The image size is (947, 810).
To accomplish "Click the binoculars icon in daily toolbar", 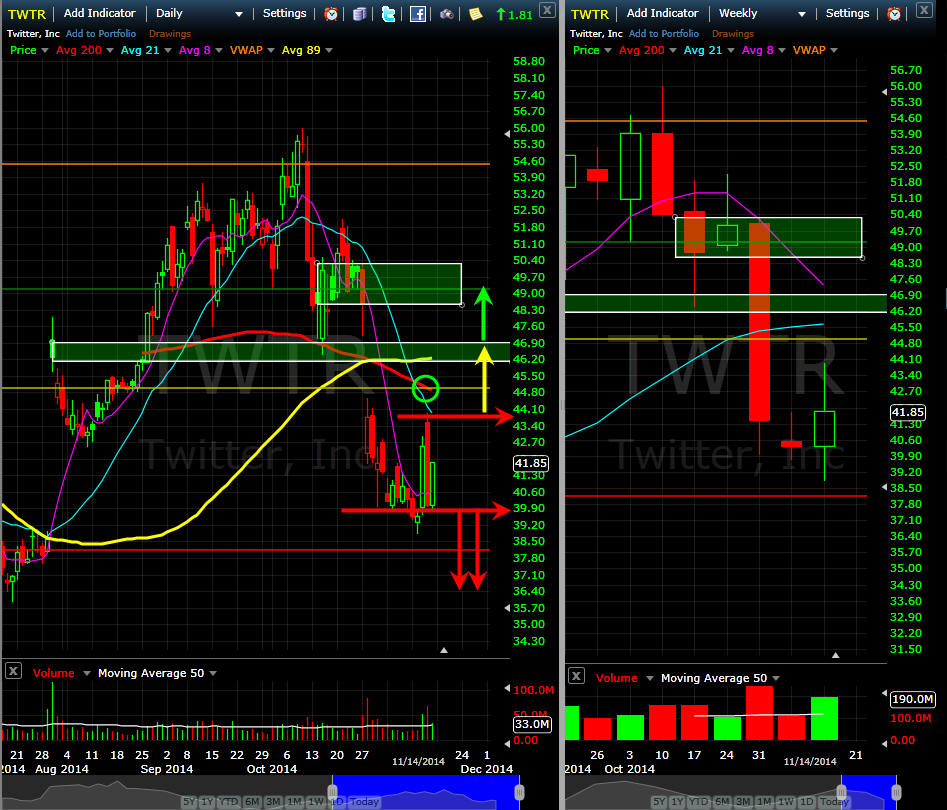I will pyautogui.click(x=446, y=14).
